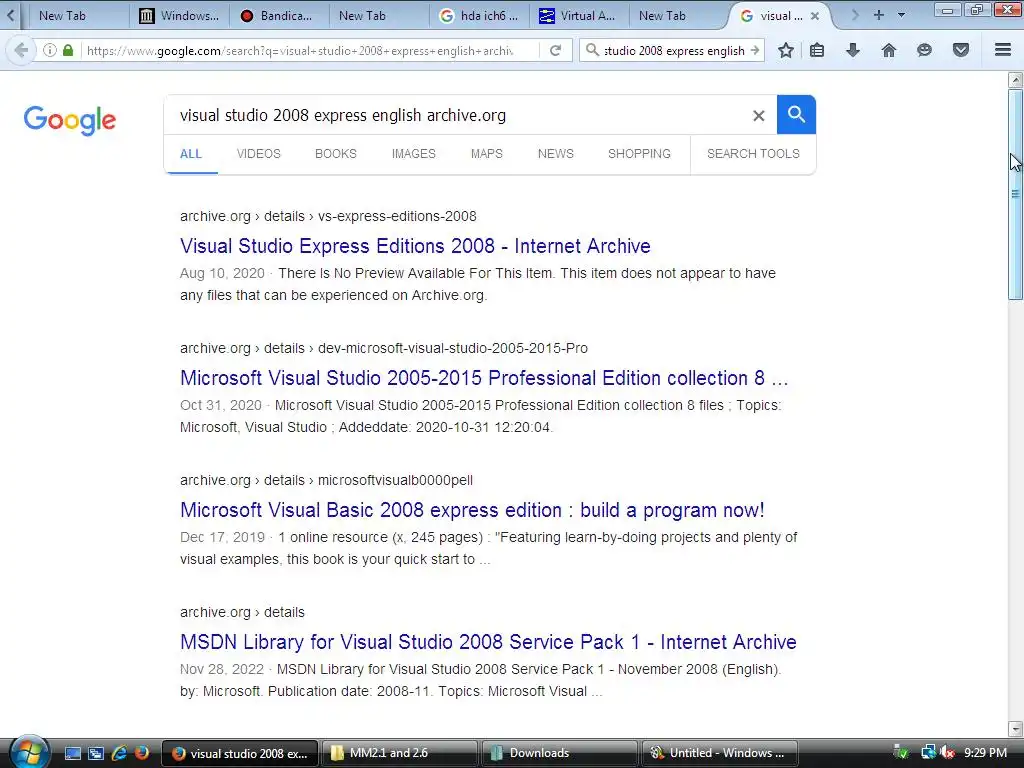Select the NEWS search filter

pyautogui.click(x=556, y=153)
